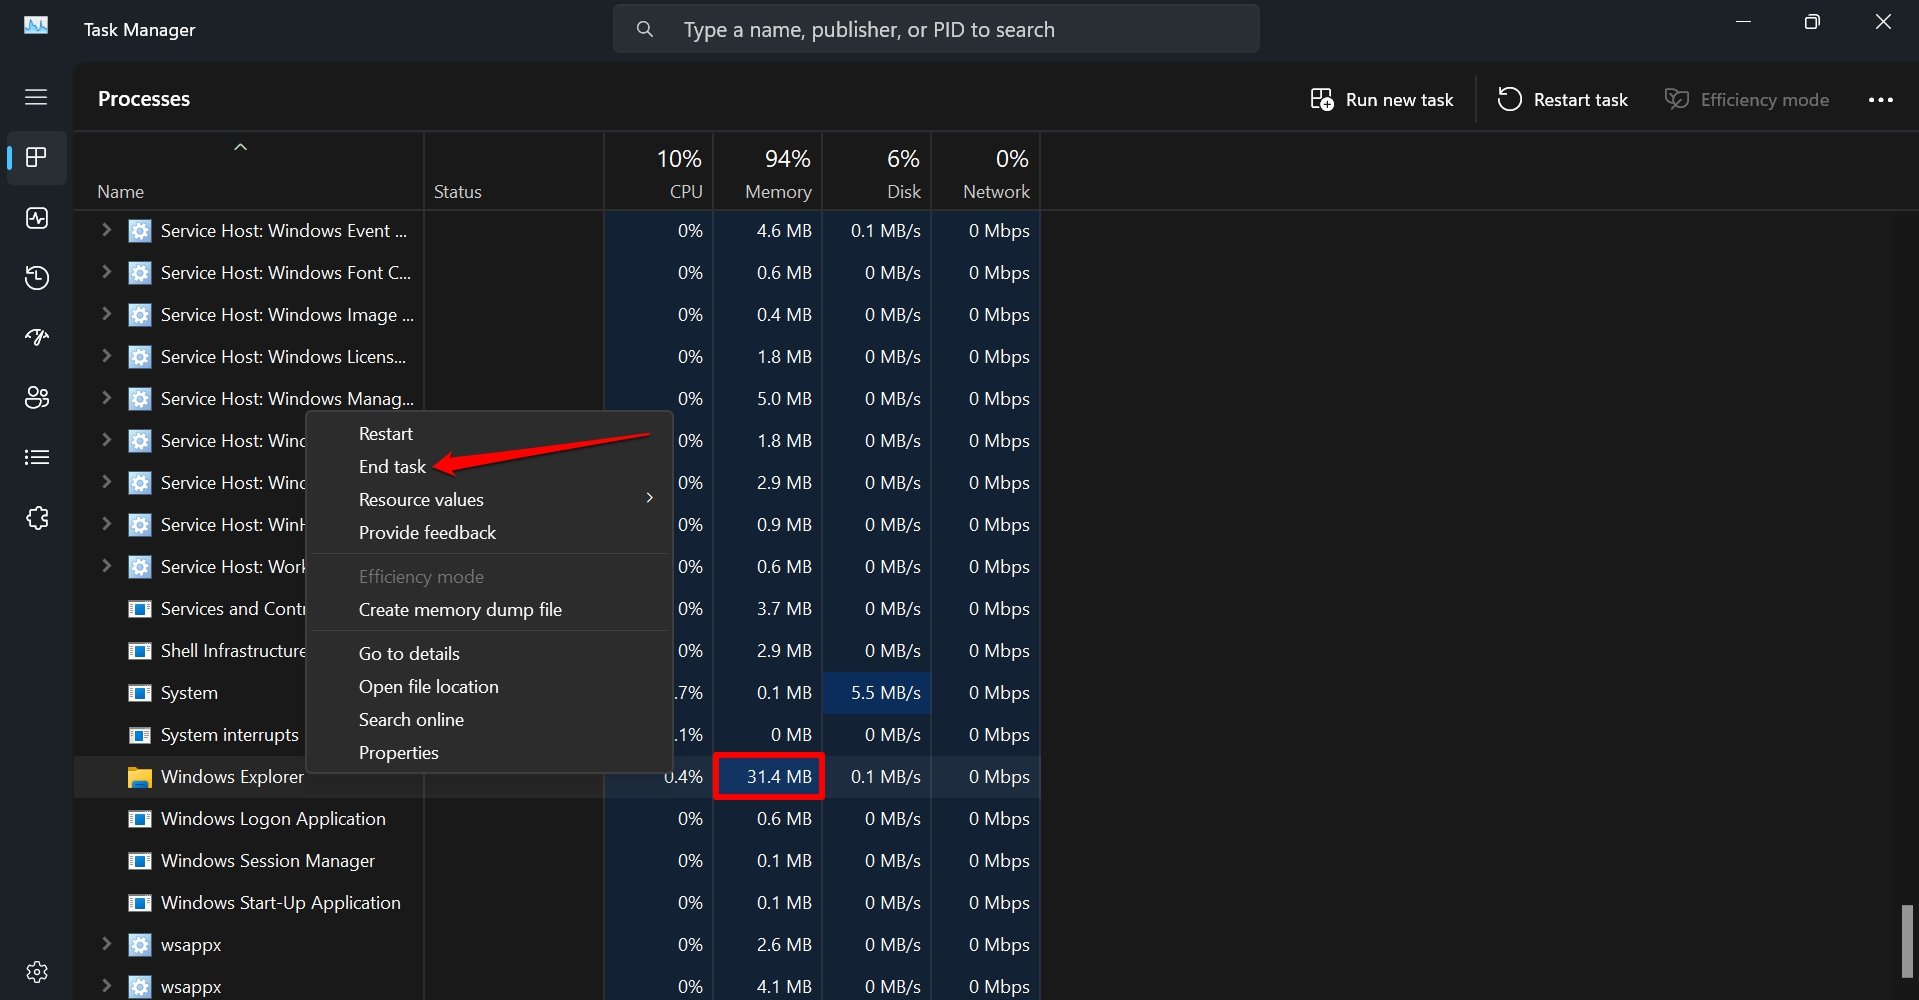Expand Service Host: Windows Event row

tap(106, 230)
